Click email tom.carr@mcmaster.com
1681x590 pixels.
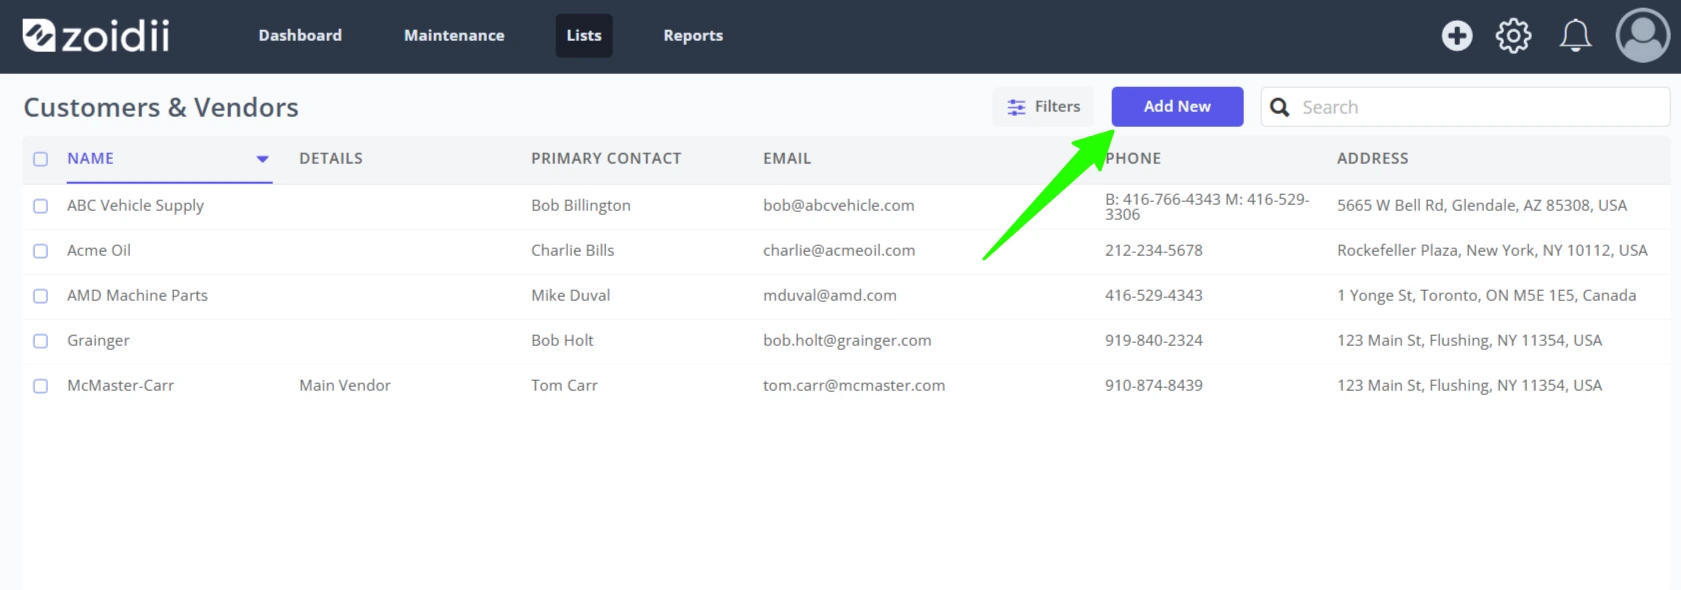(854, 385)
